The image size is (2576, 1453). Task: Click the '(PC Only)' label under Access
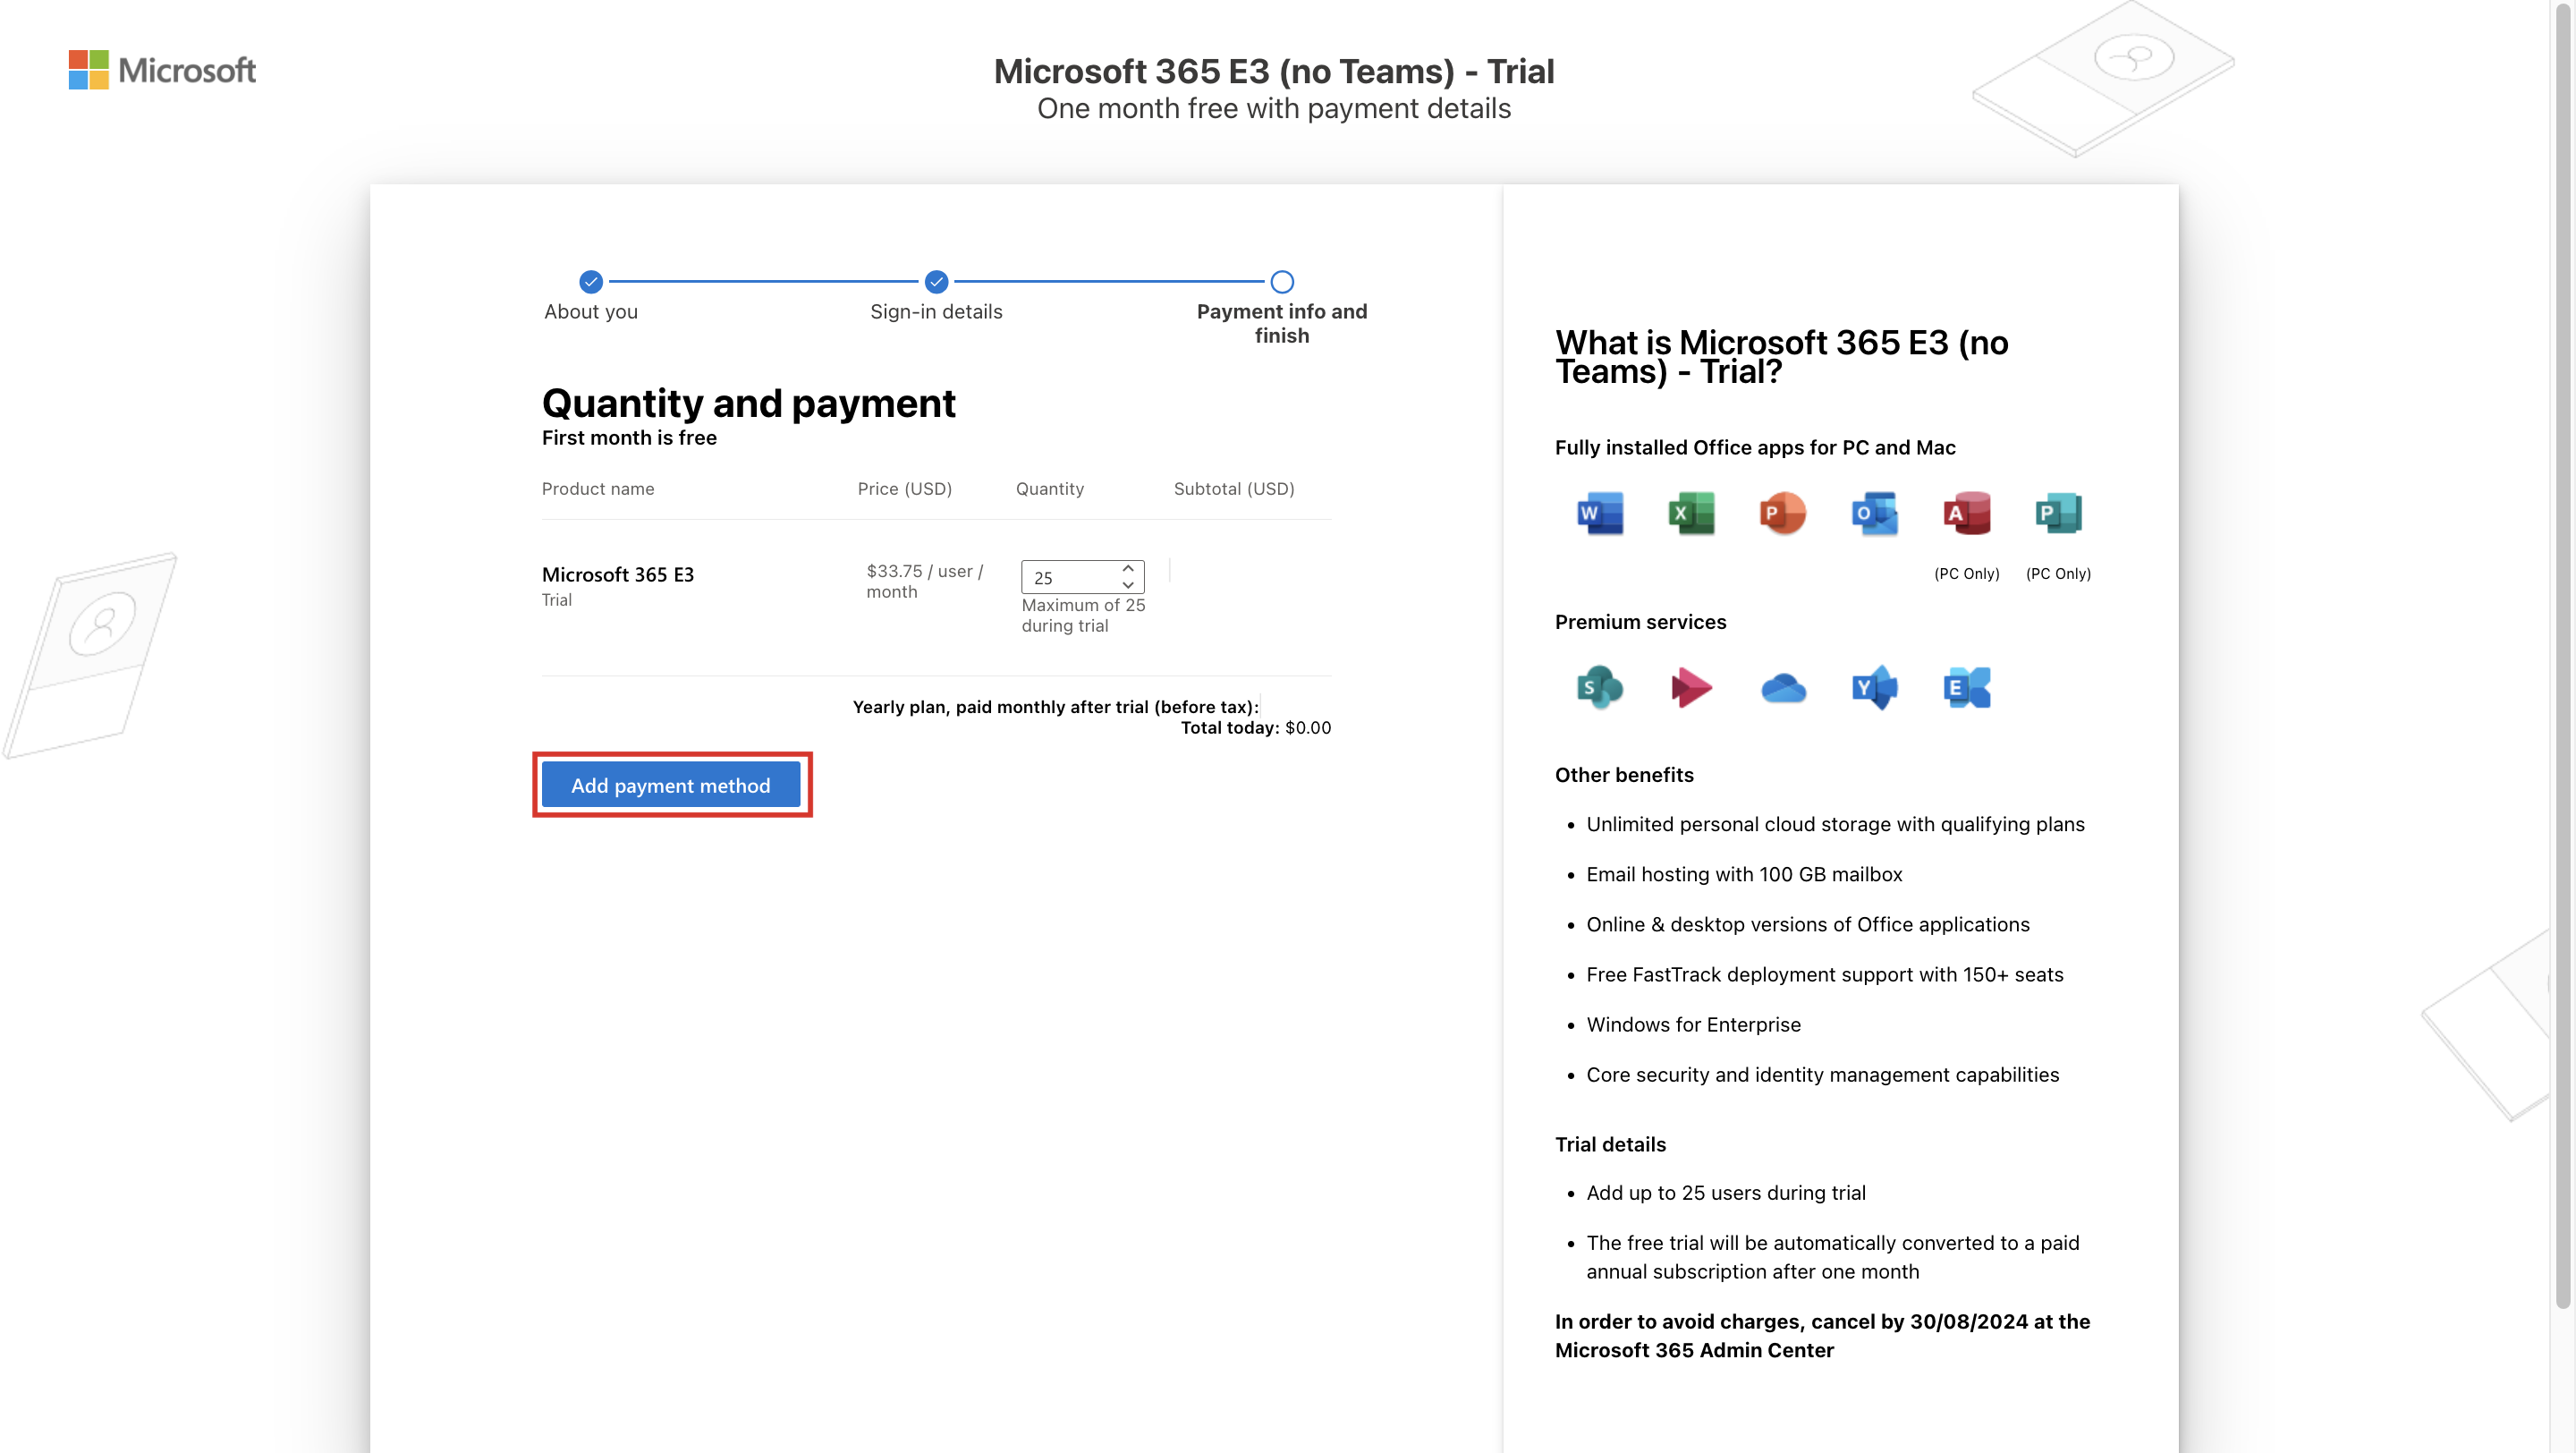1966,573
